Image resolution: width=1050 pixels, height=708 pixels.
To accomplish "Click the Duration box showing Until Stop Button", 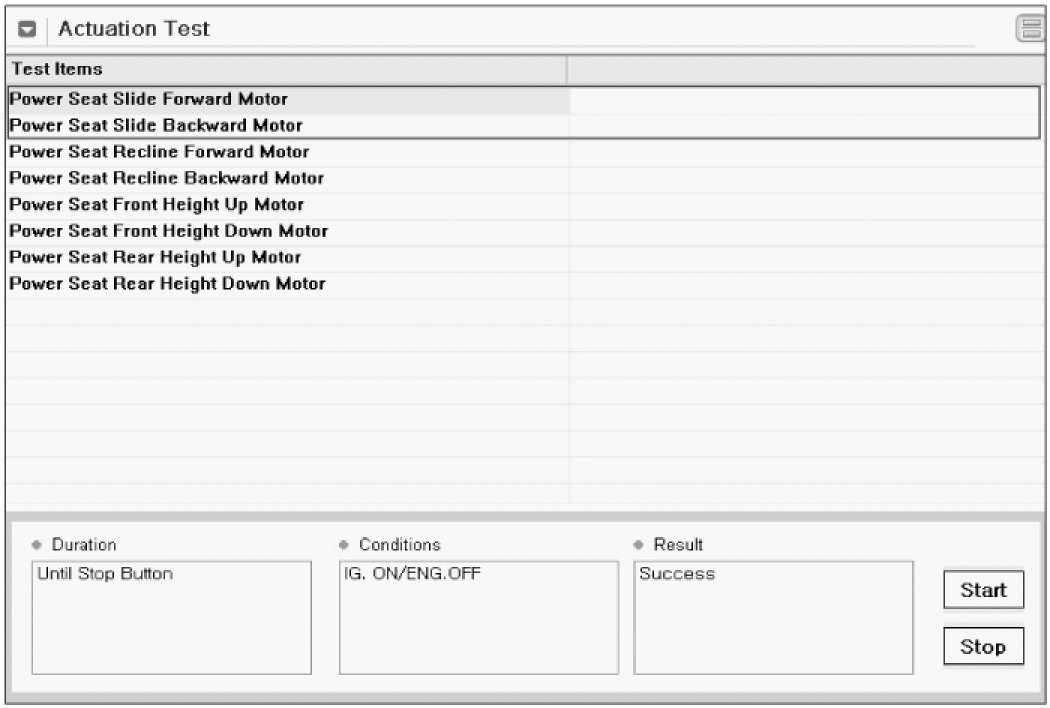I will pos(171,617).
